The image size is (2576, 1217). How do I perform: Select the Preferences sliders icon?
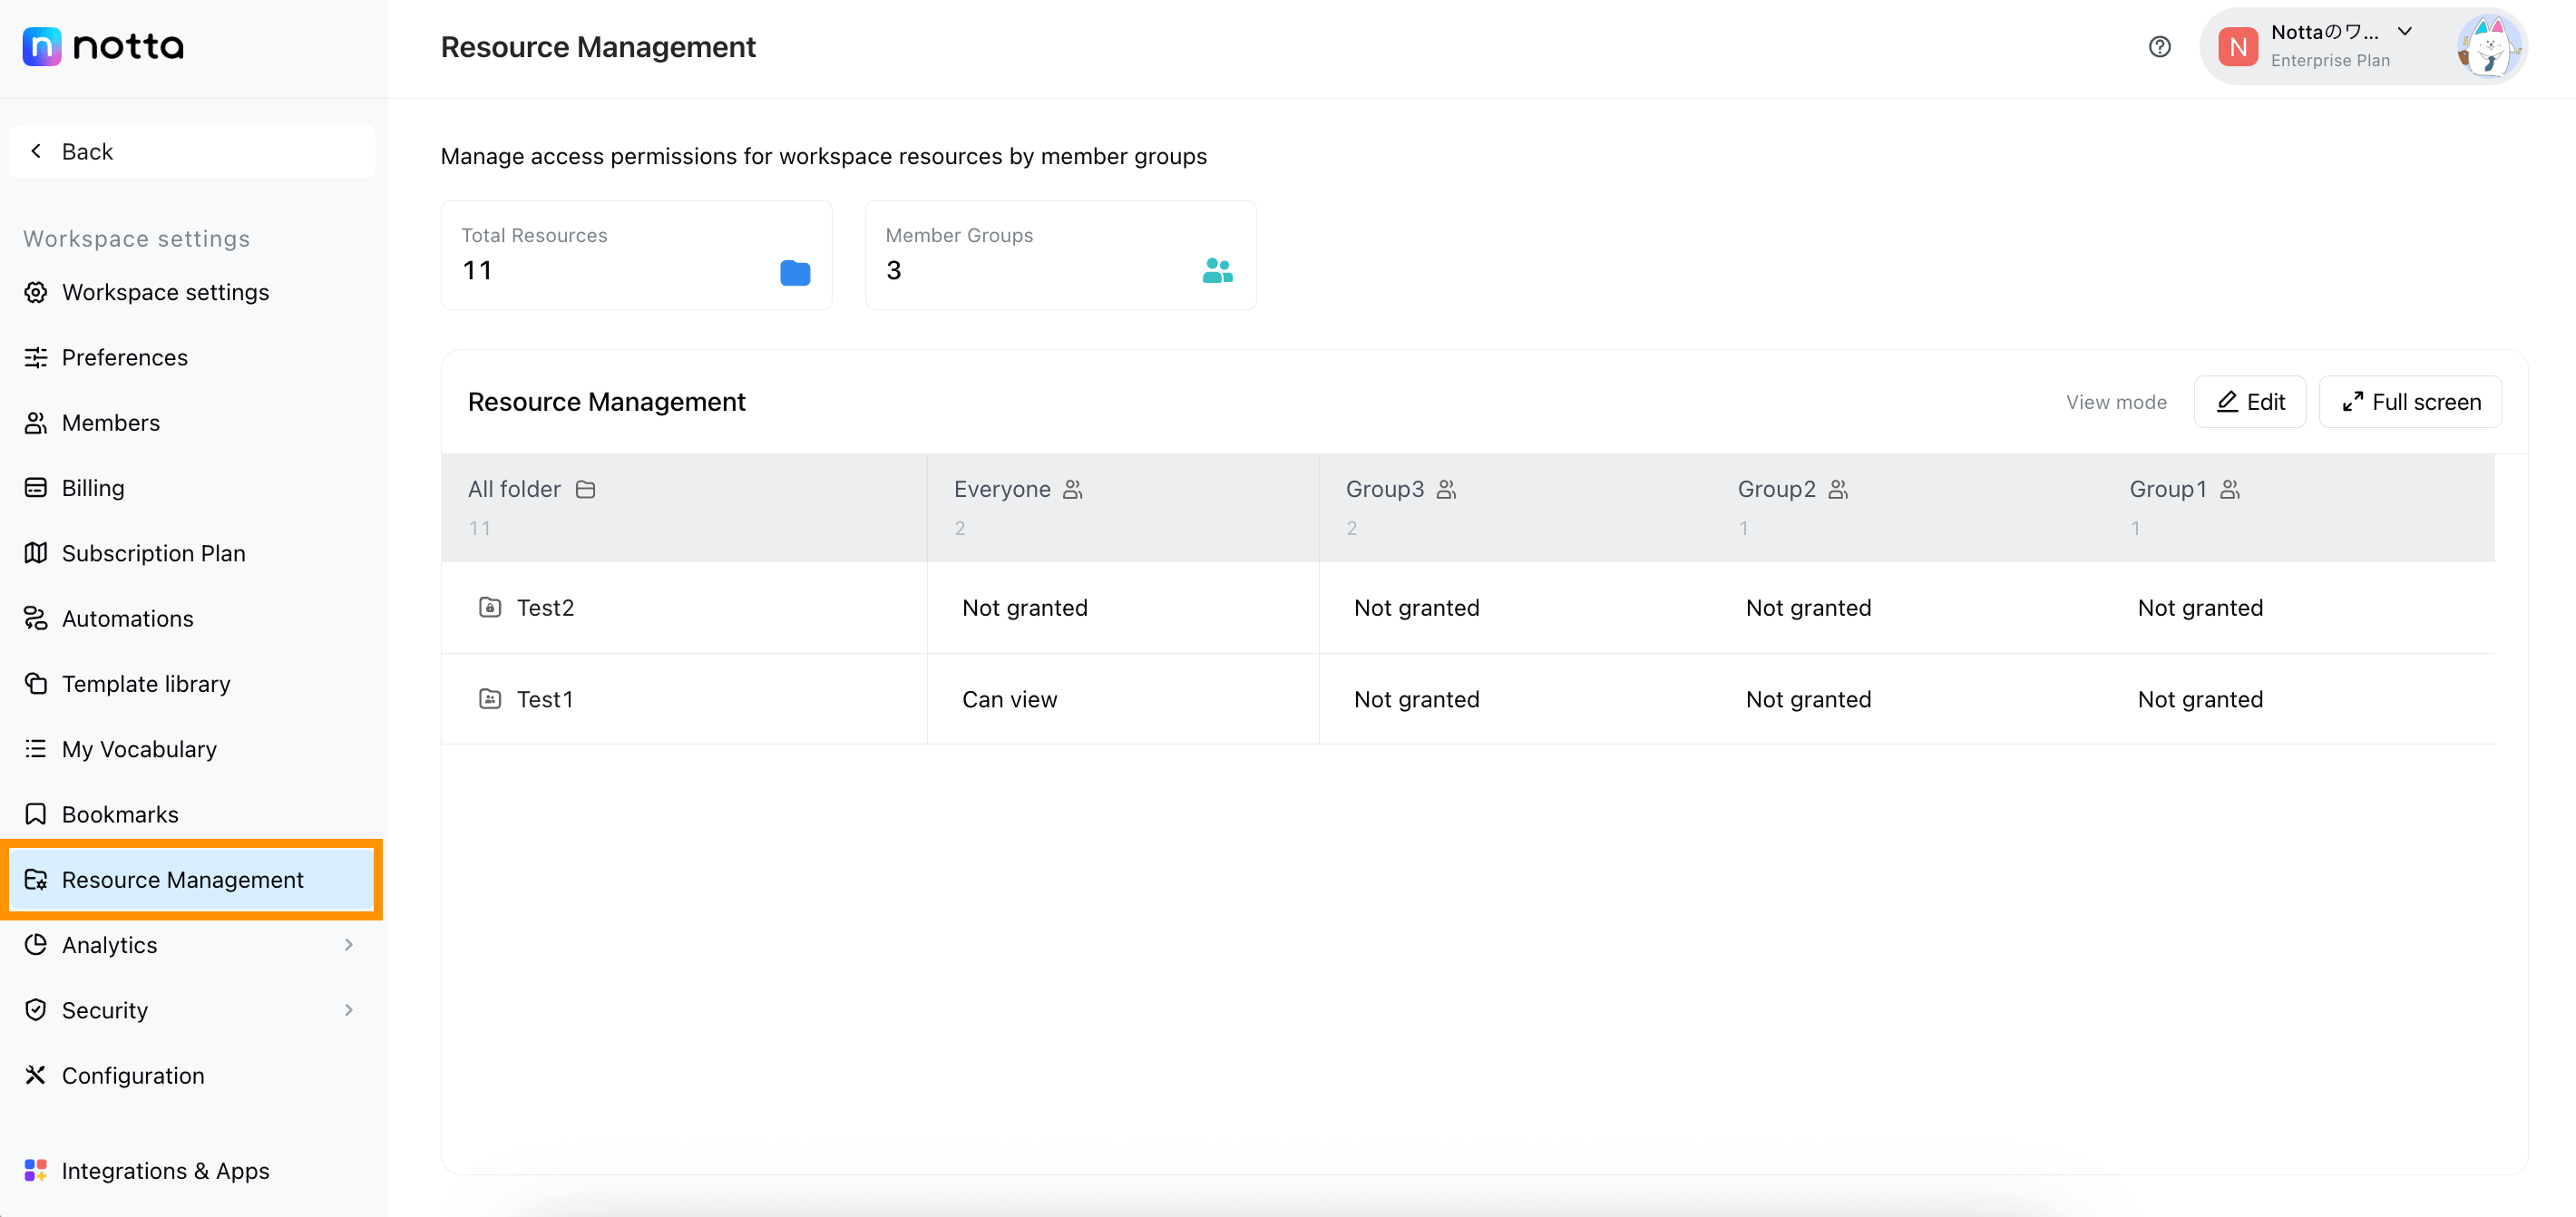tap(36, 357)
